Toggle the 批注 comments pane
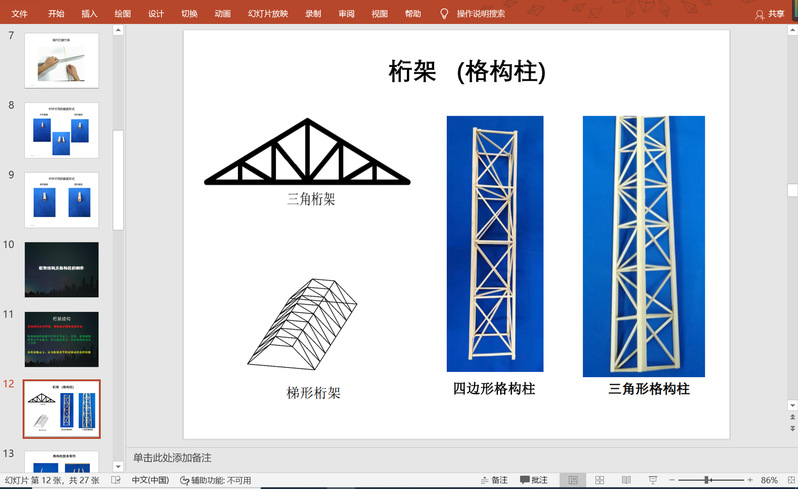798x489 pixels. click(533, 480)
